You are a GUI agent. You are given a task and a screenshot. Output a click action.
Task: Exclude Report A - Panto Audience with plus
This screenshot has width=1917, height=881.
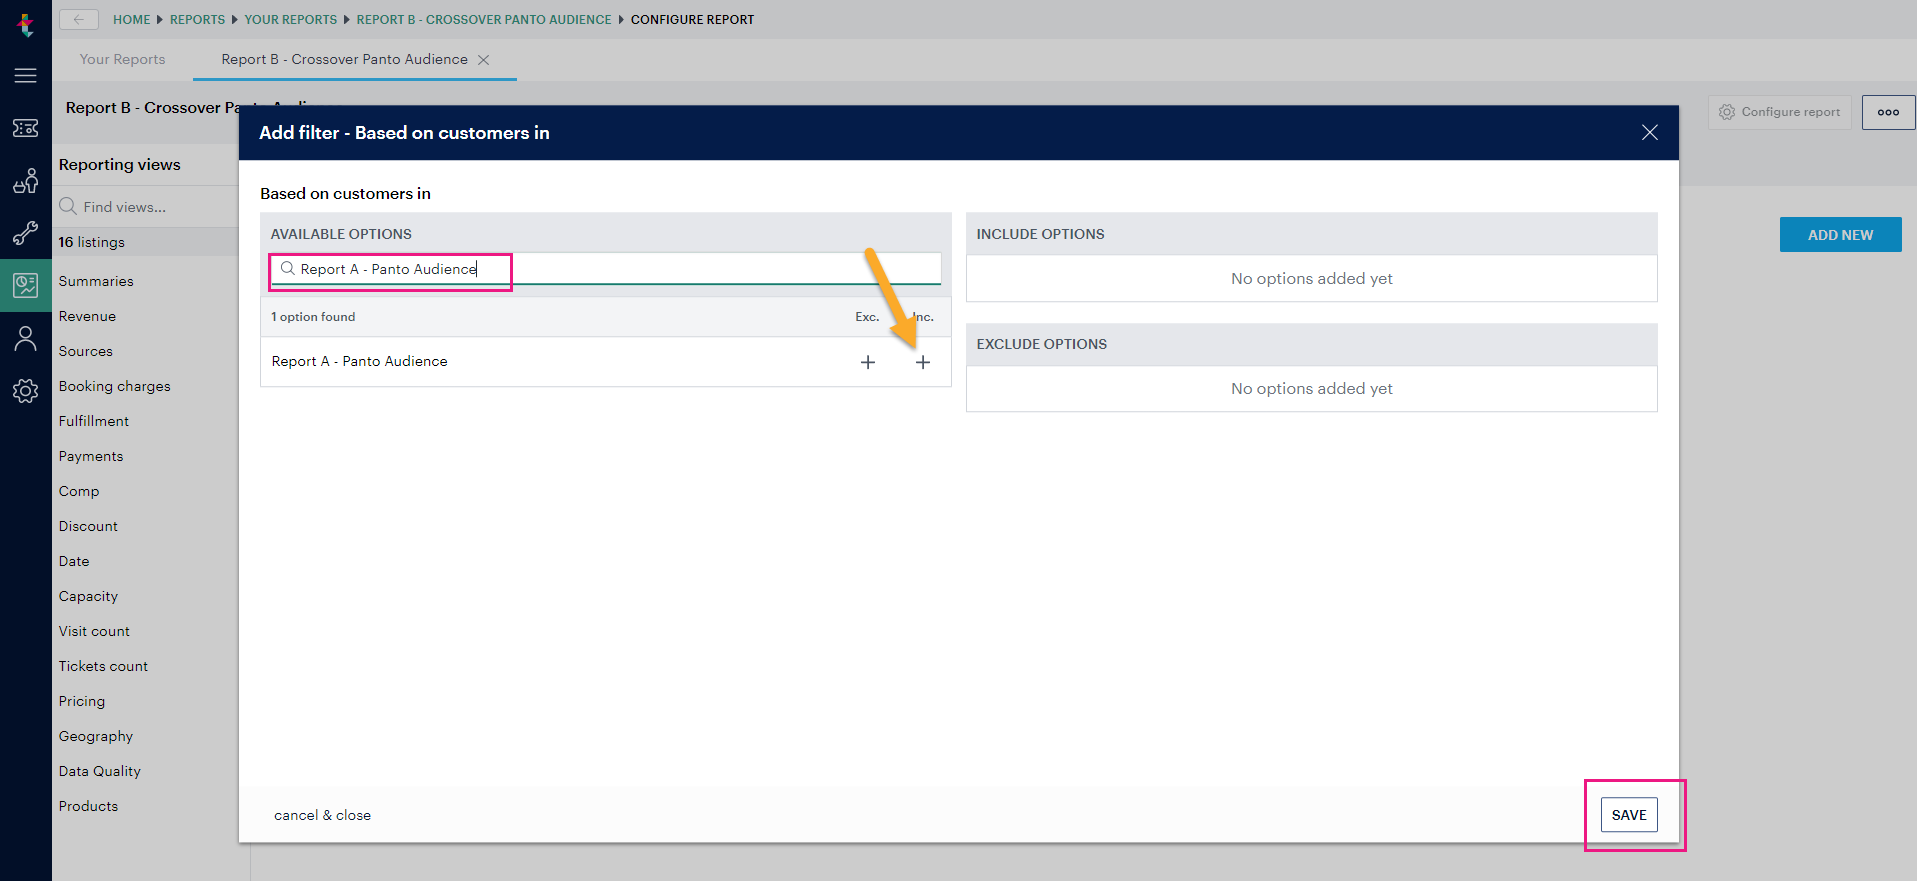click(x=868, y=362)
